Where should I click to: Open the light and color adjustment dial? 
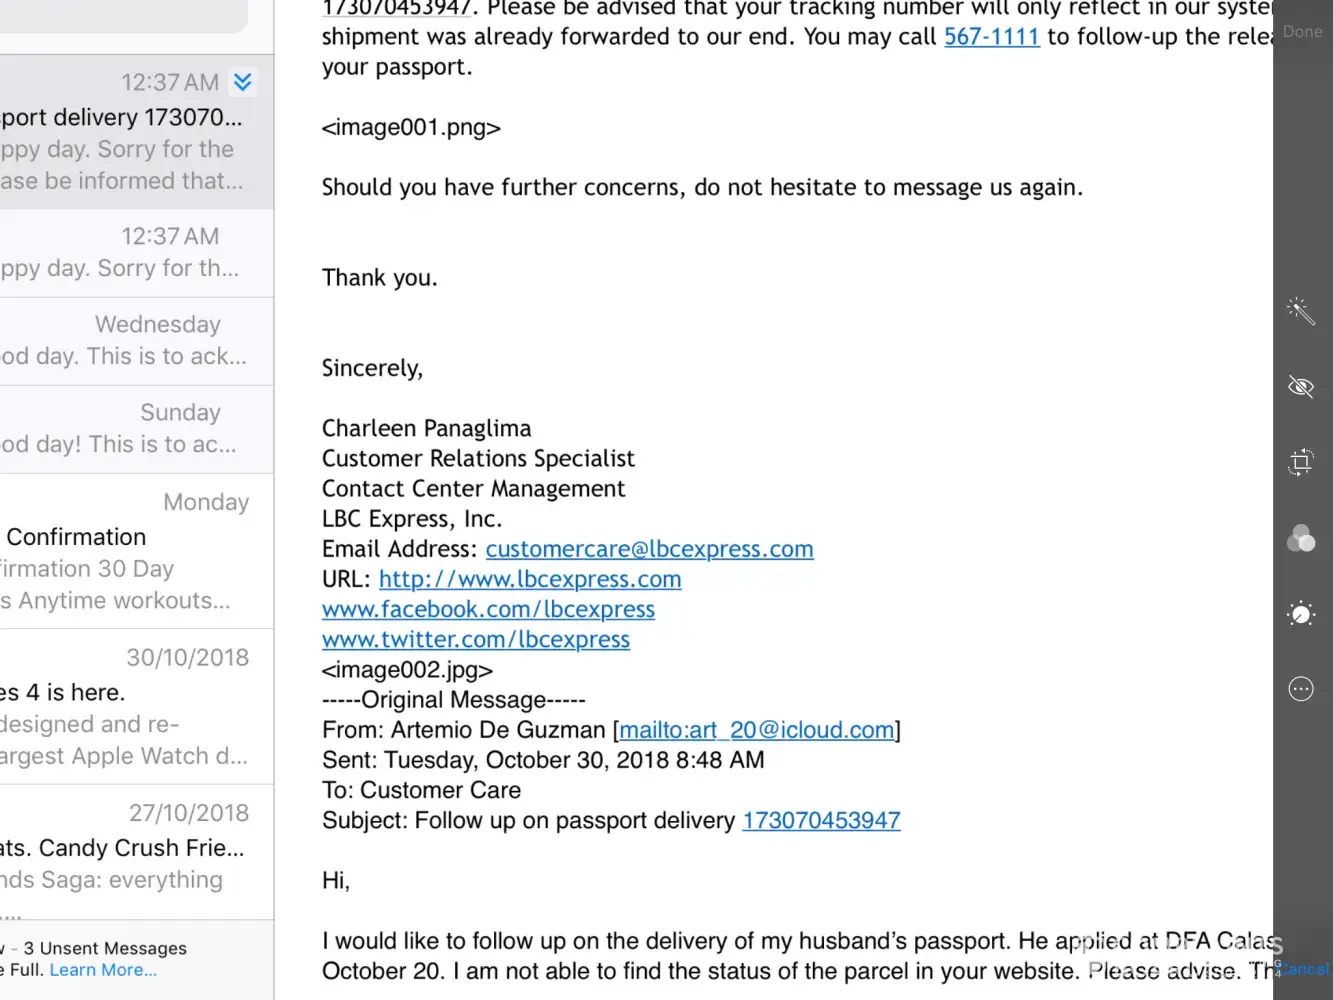coord(1300,613)
